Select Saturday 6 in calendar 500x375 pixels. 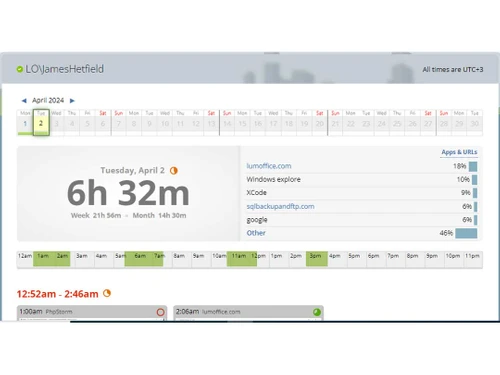click(103, 123)
